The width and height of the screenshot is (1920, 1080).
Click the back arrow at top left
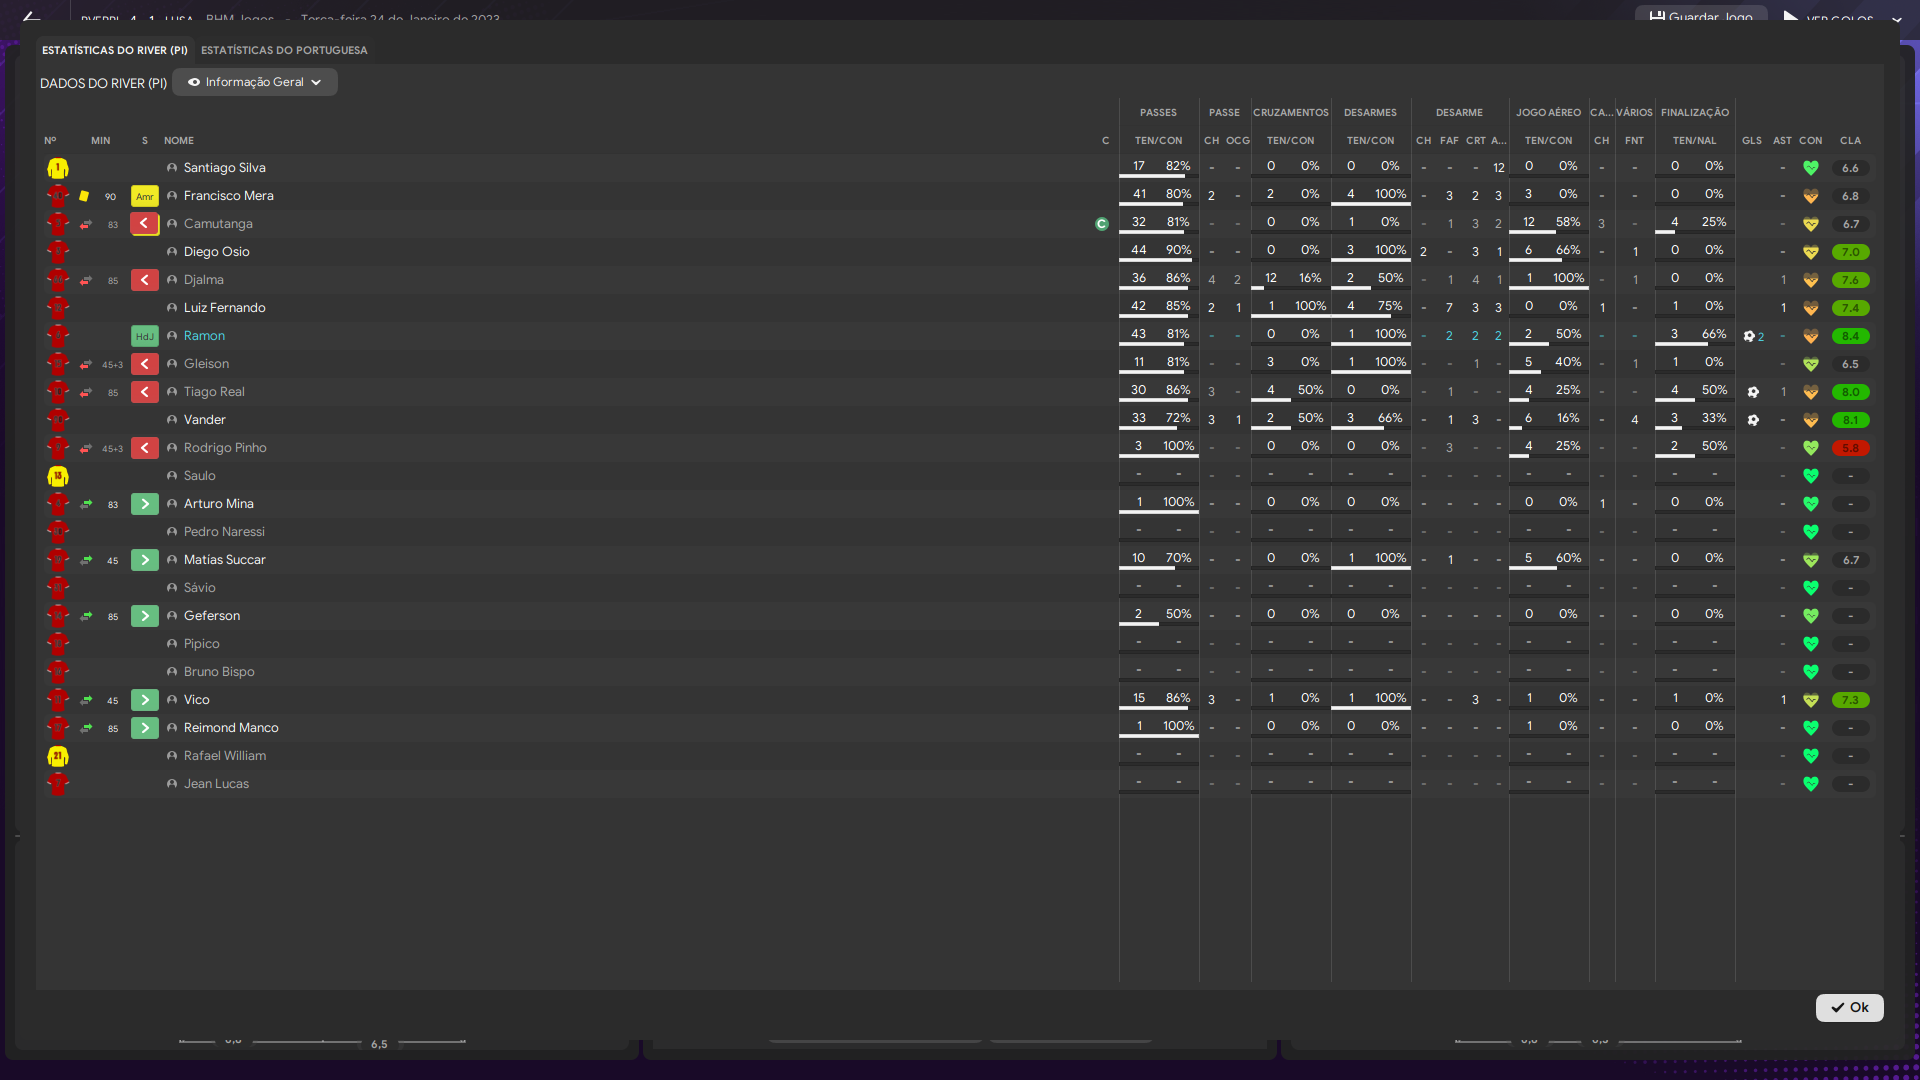tap(31, 17)
